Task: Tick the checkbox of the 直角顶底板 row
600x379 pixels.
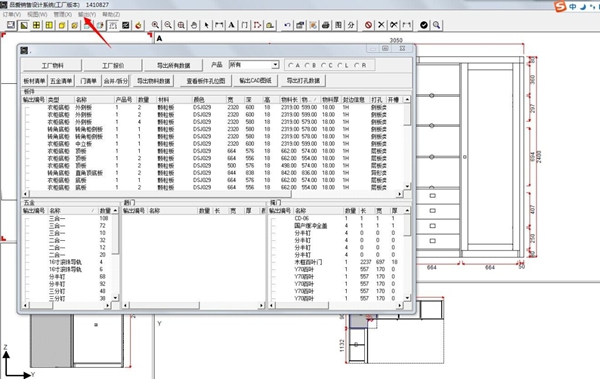Action: click(x=27, y=173)
